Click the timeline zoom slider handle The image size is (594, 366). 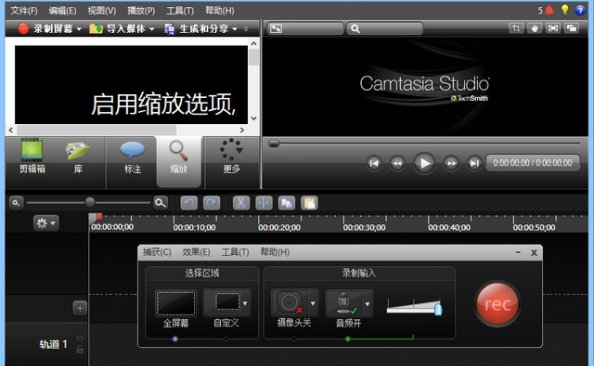pos(90,202)
